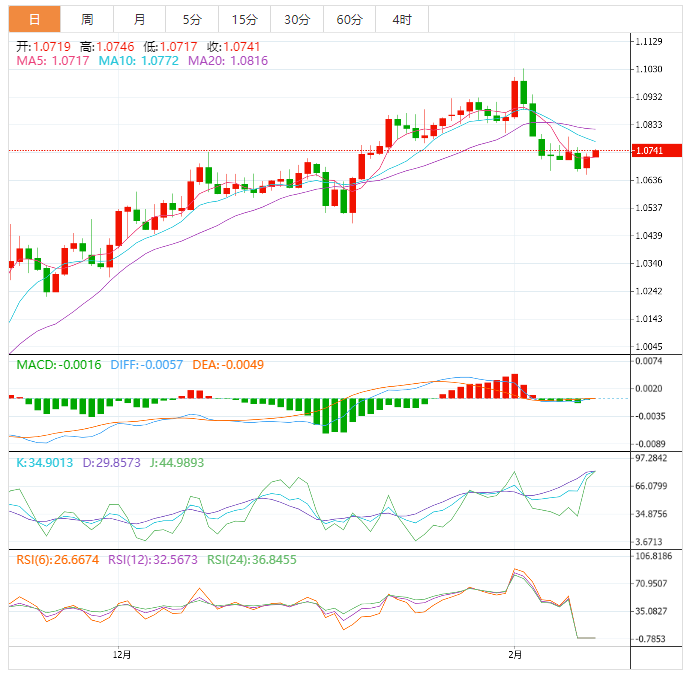690x680 pixels.
Task: Open the 60分 timeframe tab
Action: [349, 19]
